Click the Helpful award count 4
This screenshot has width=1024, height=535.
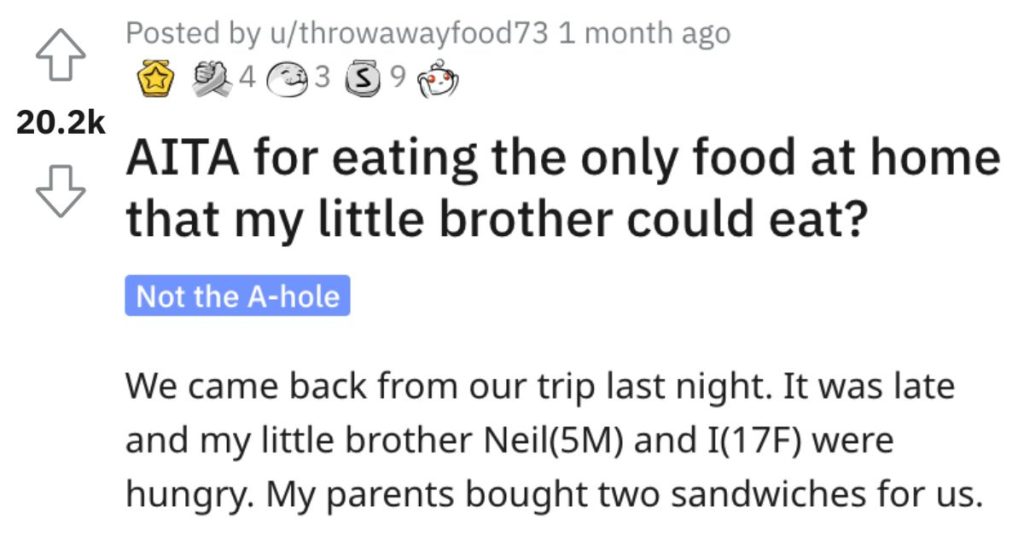[x=246, y=78]
